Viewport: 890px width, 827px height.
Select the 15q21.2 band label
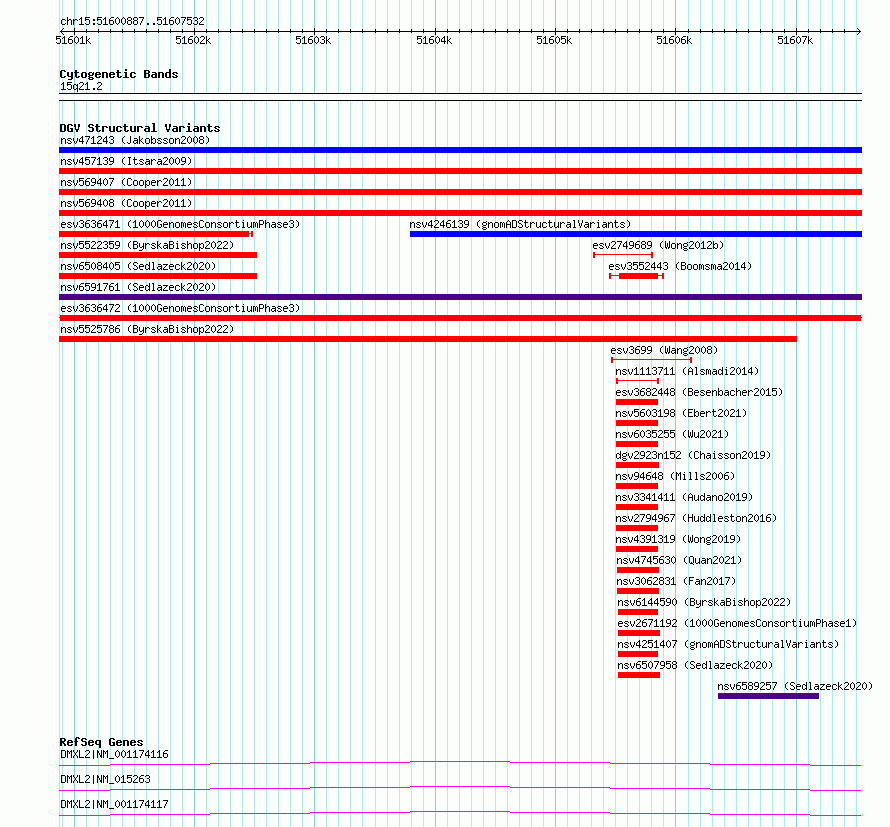click(x=81, y=86)
